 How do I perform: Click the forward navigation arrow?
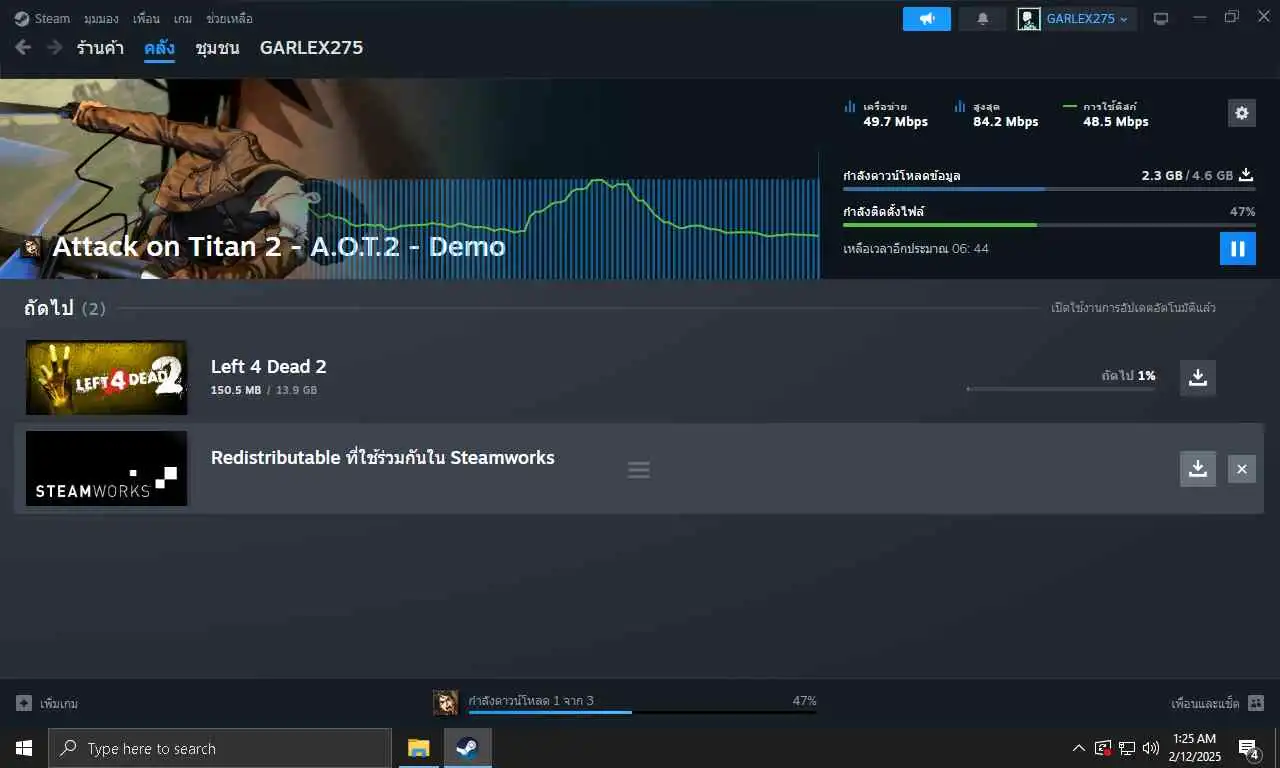[54, 48]
